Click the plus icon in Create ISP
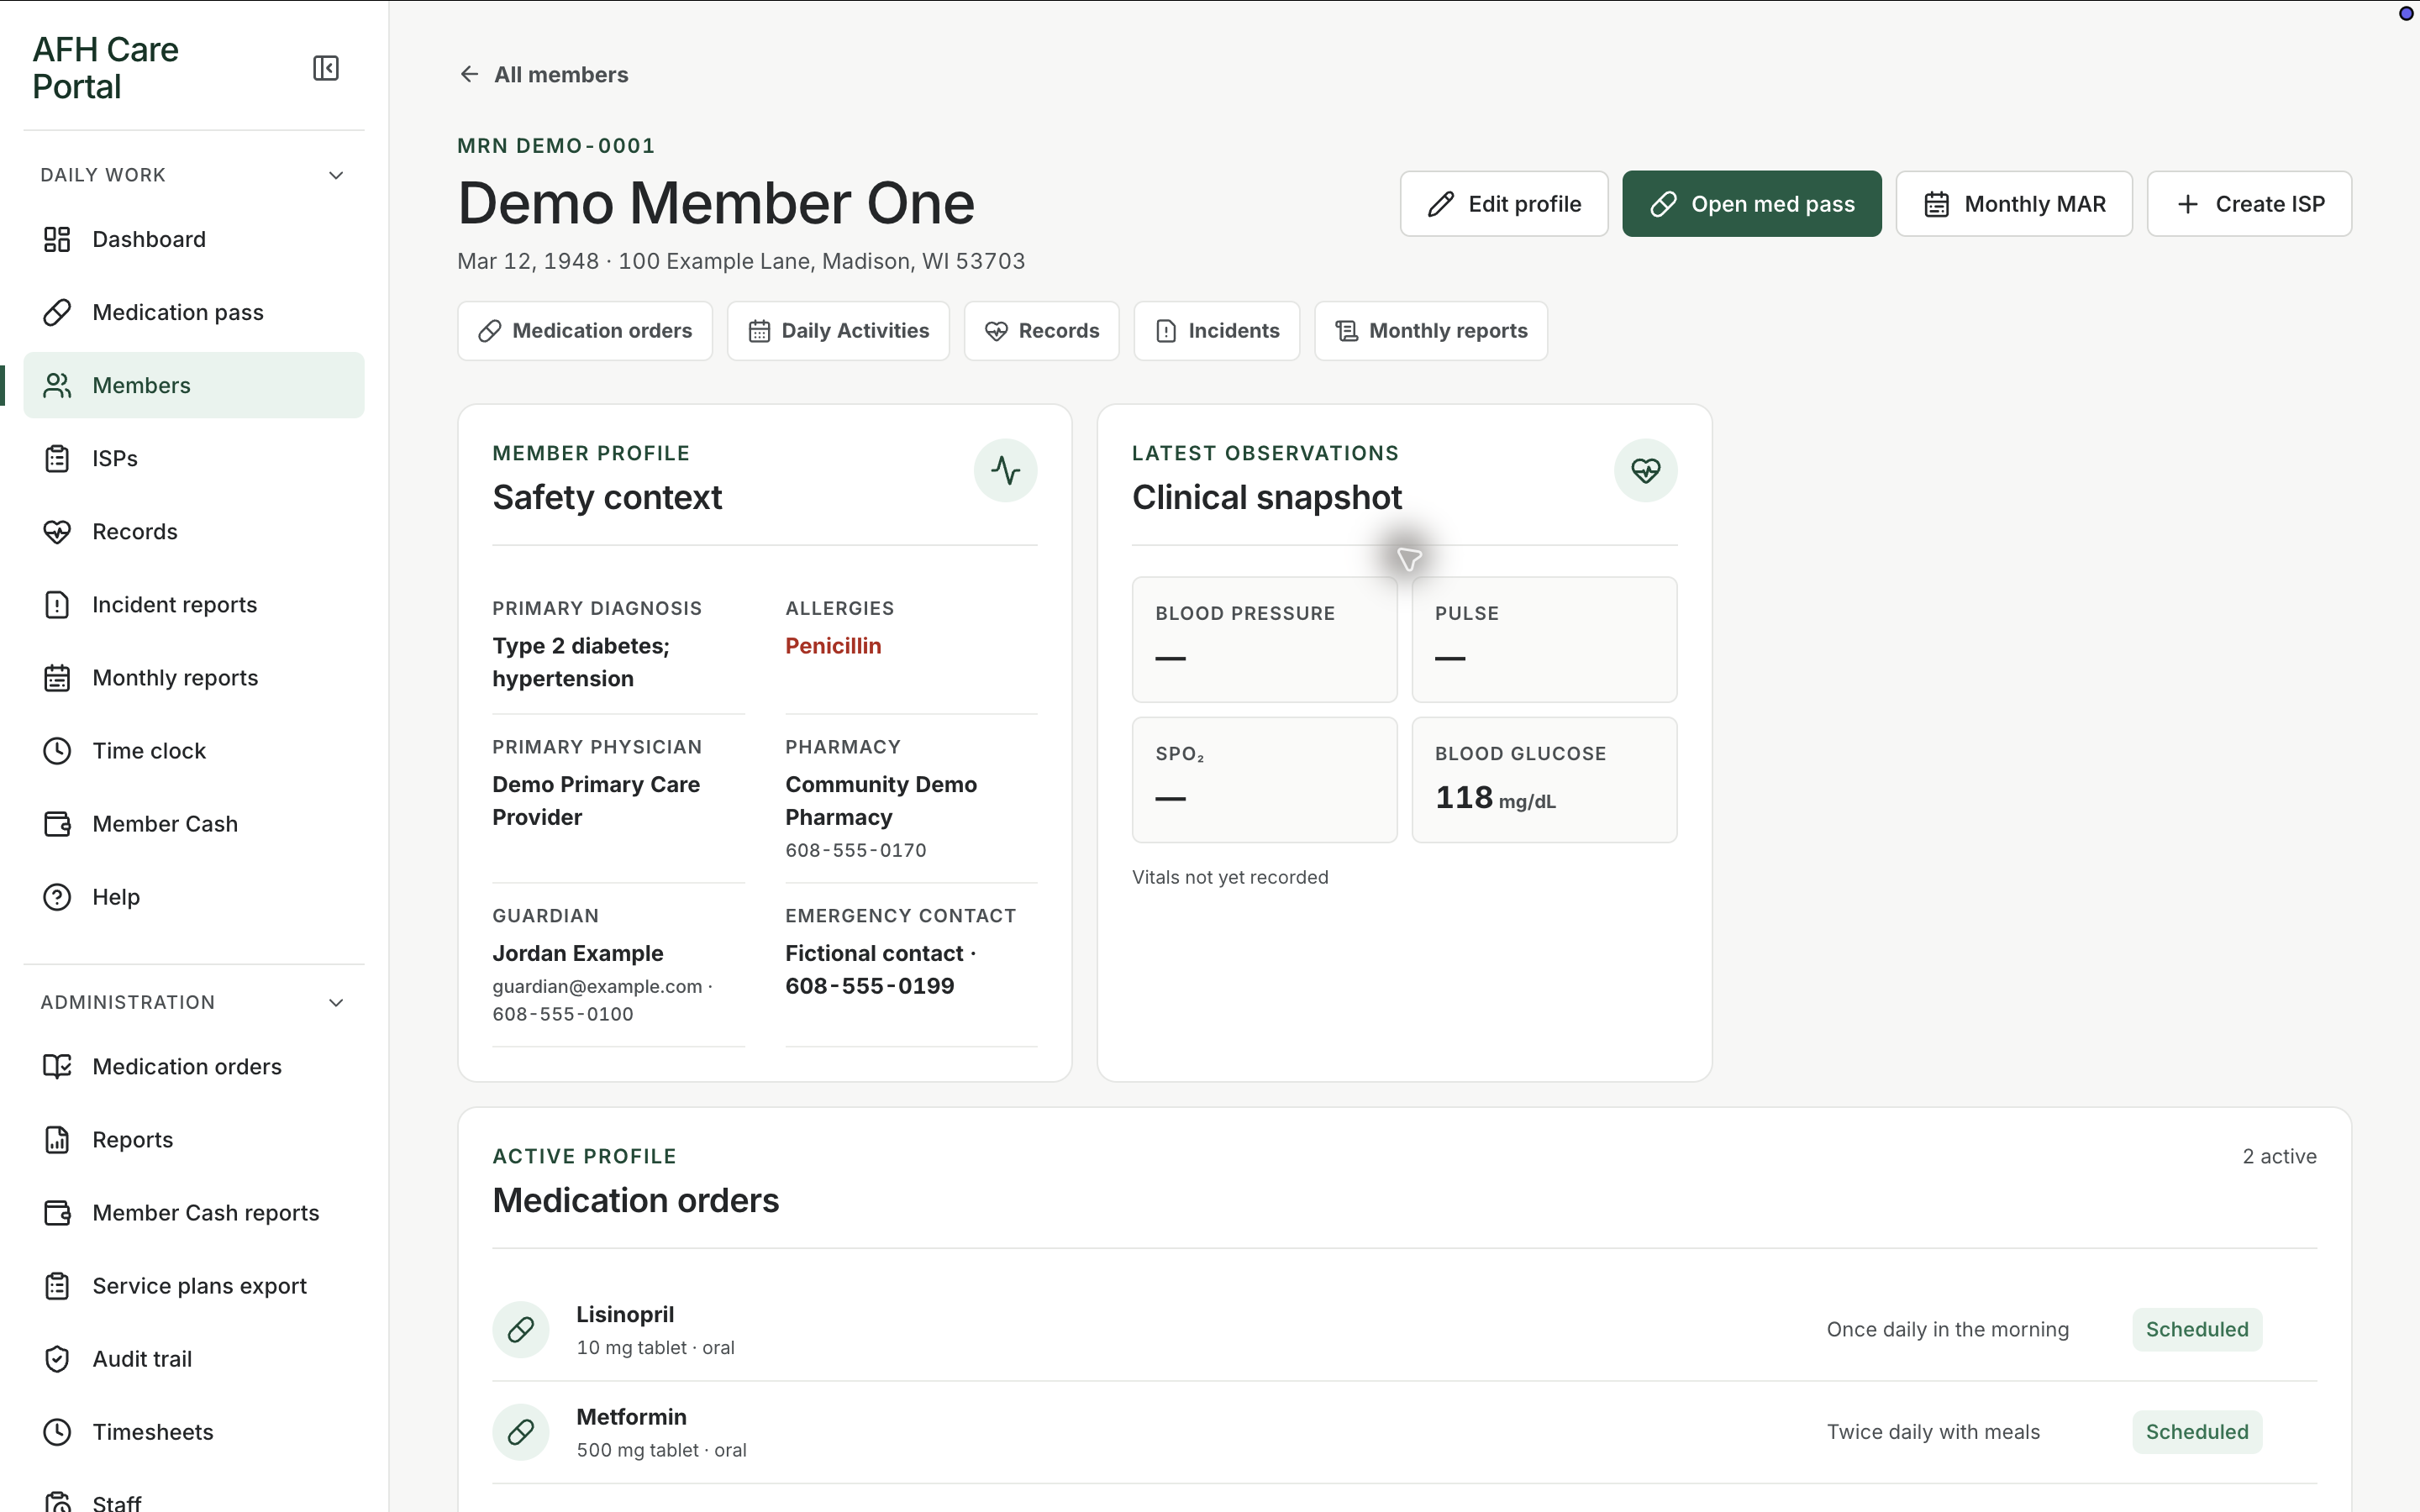The width and height of the screenshot is (2420, 1512). point(2187,204)
